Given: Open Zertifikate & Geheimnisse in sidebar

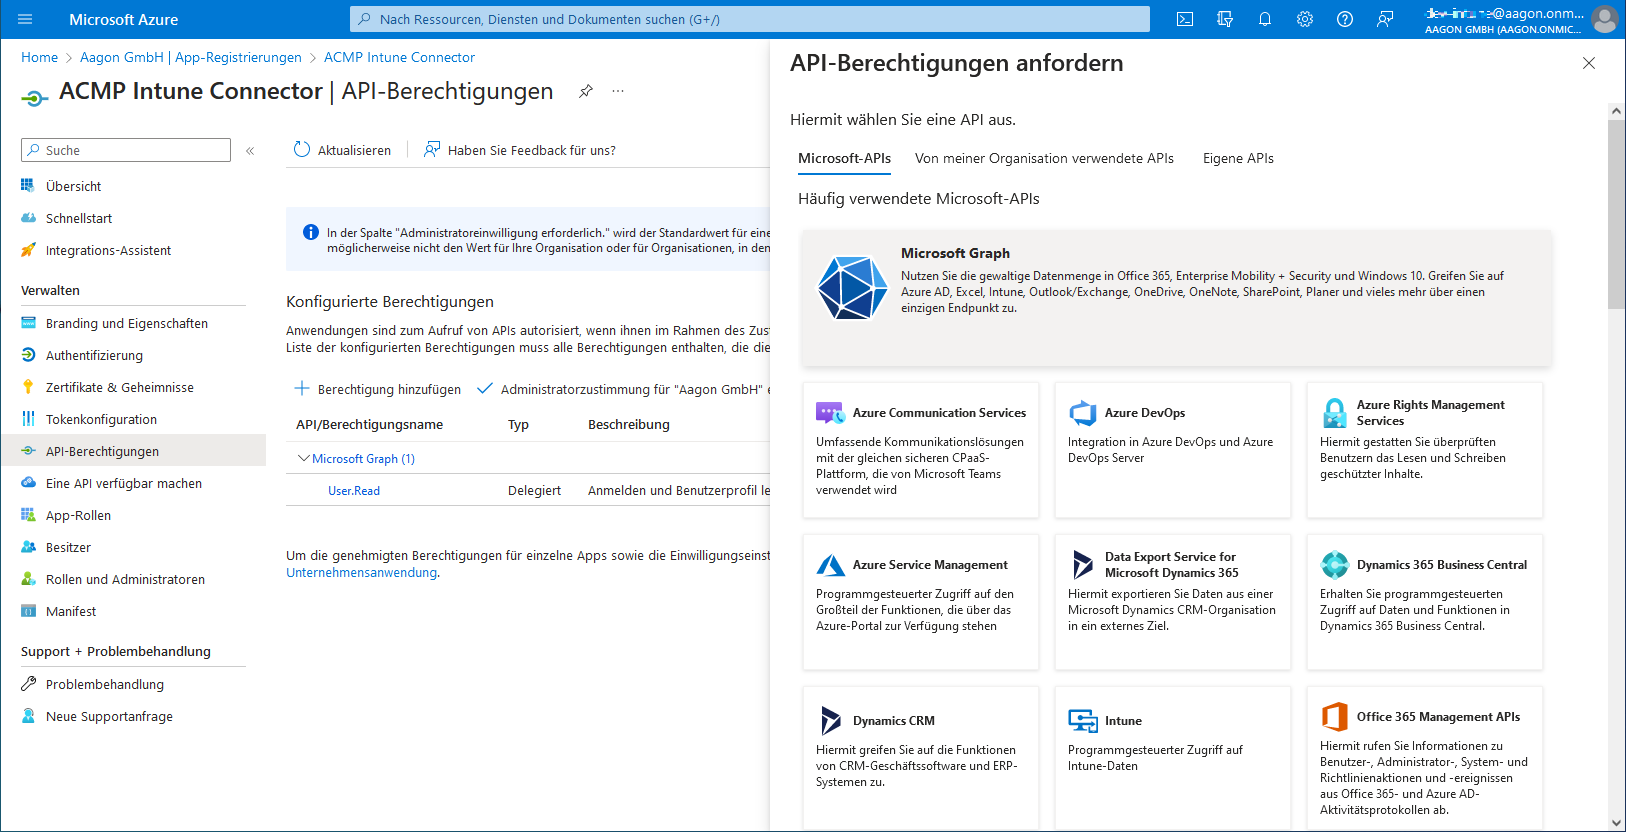Looking at the screenshot, I should (x=120, y=387).
